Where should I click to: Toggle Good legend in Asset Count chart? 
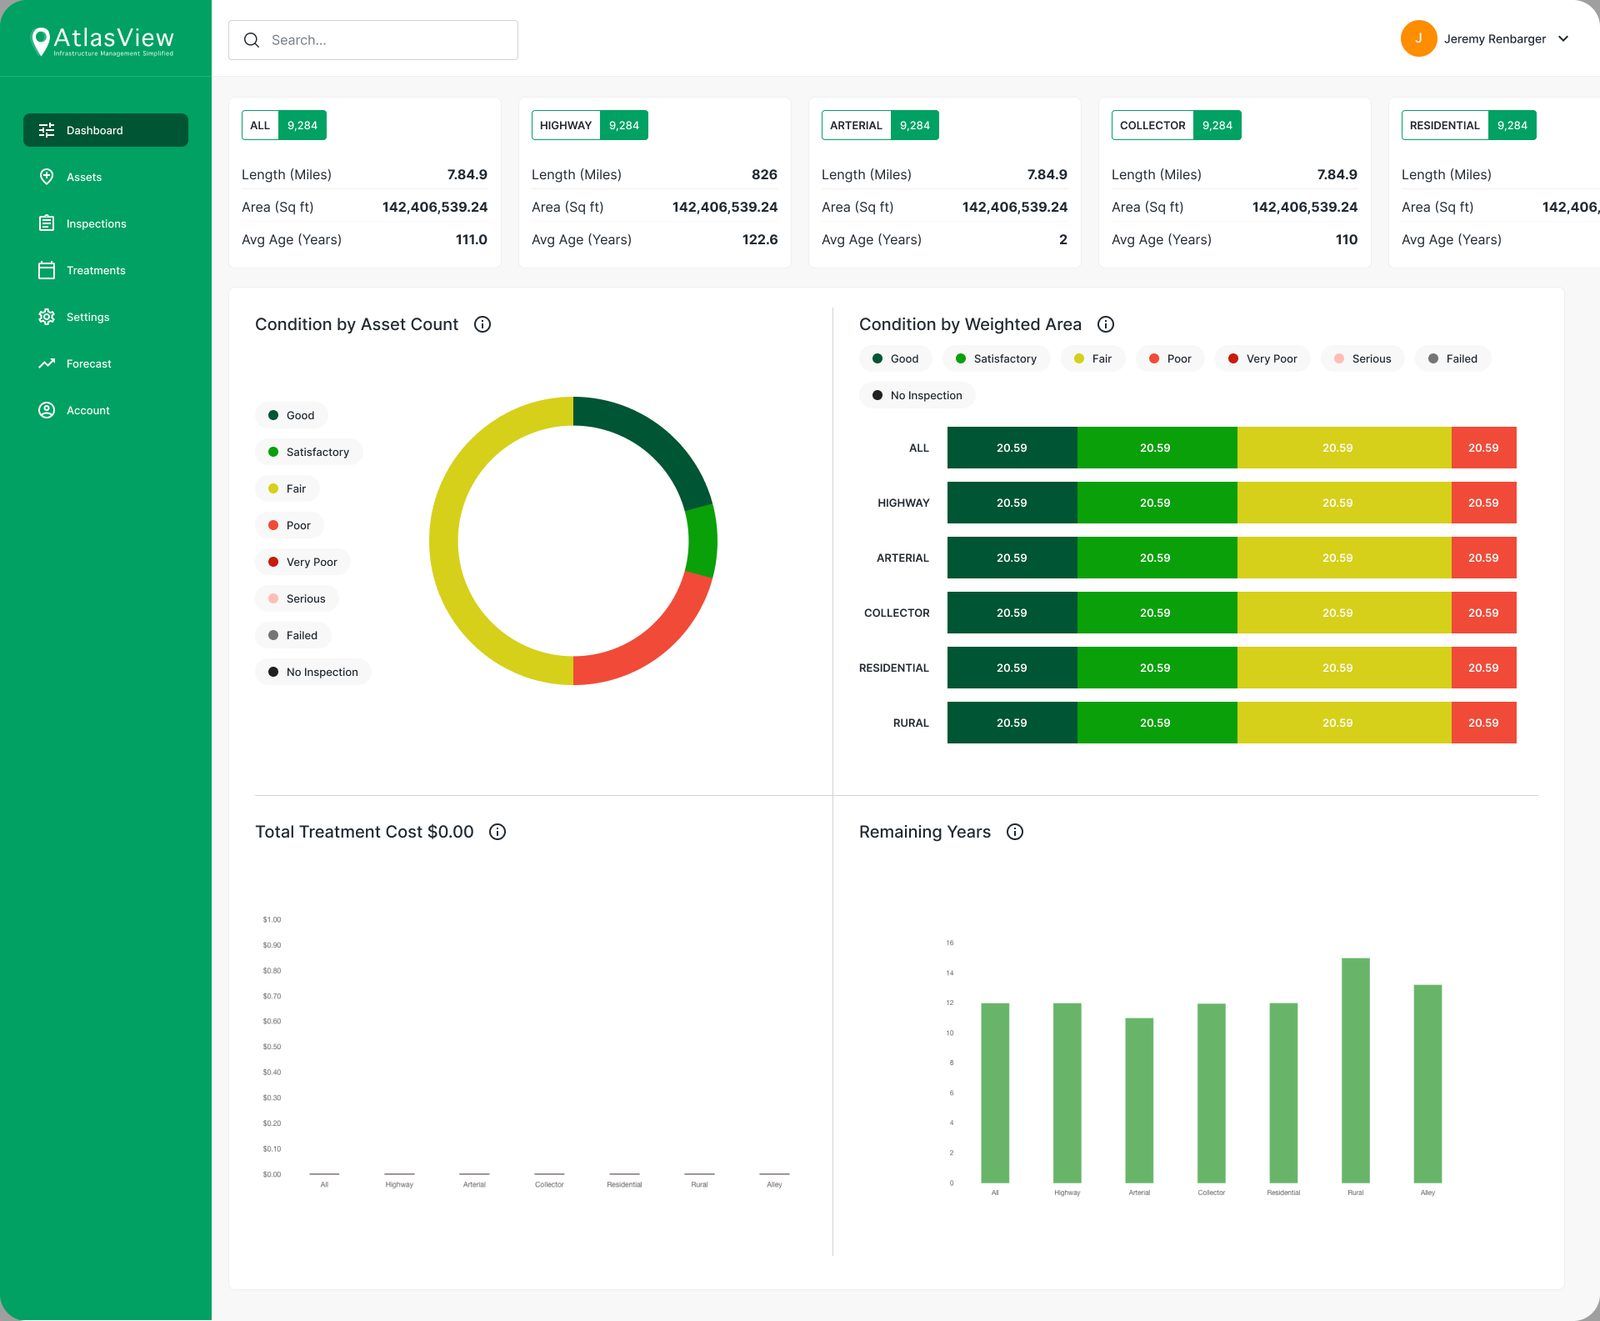pos(291,415)
